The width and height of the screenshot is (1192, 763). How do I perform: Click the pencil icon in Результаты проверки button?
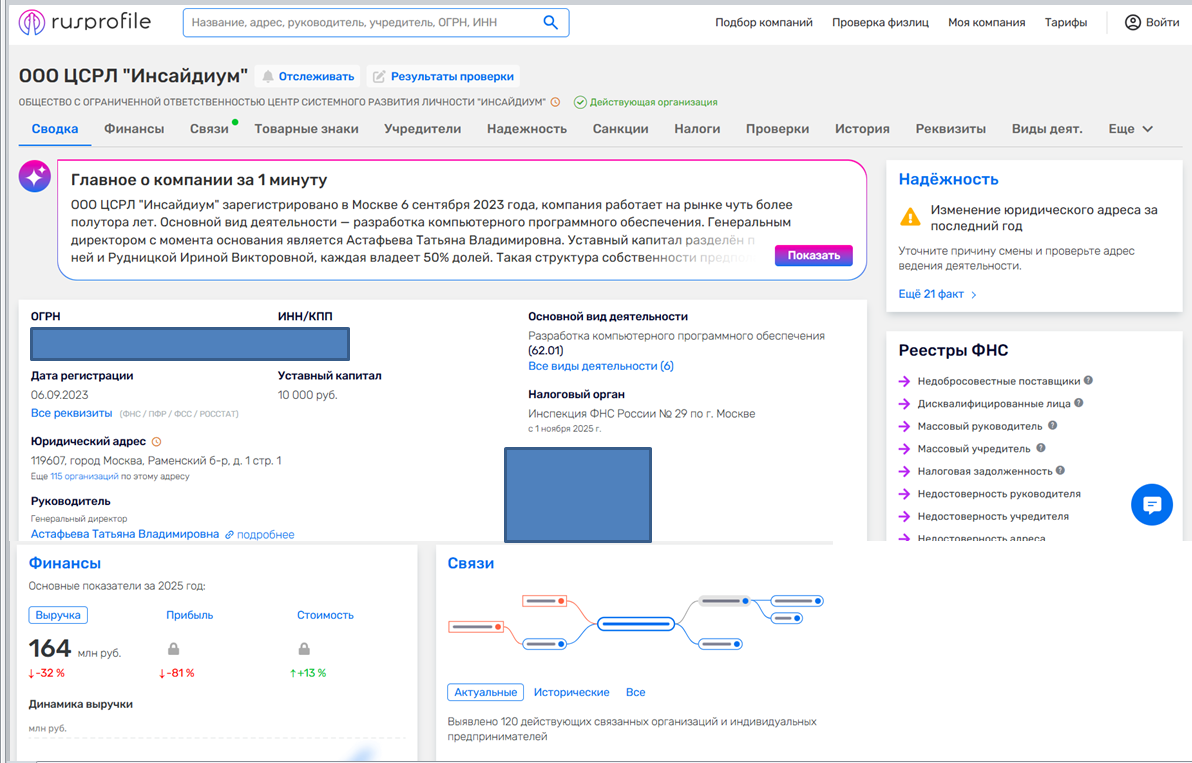coord(379,76)
